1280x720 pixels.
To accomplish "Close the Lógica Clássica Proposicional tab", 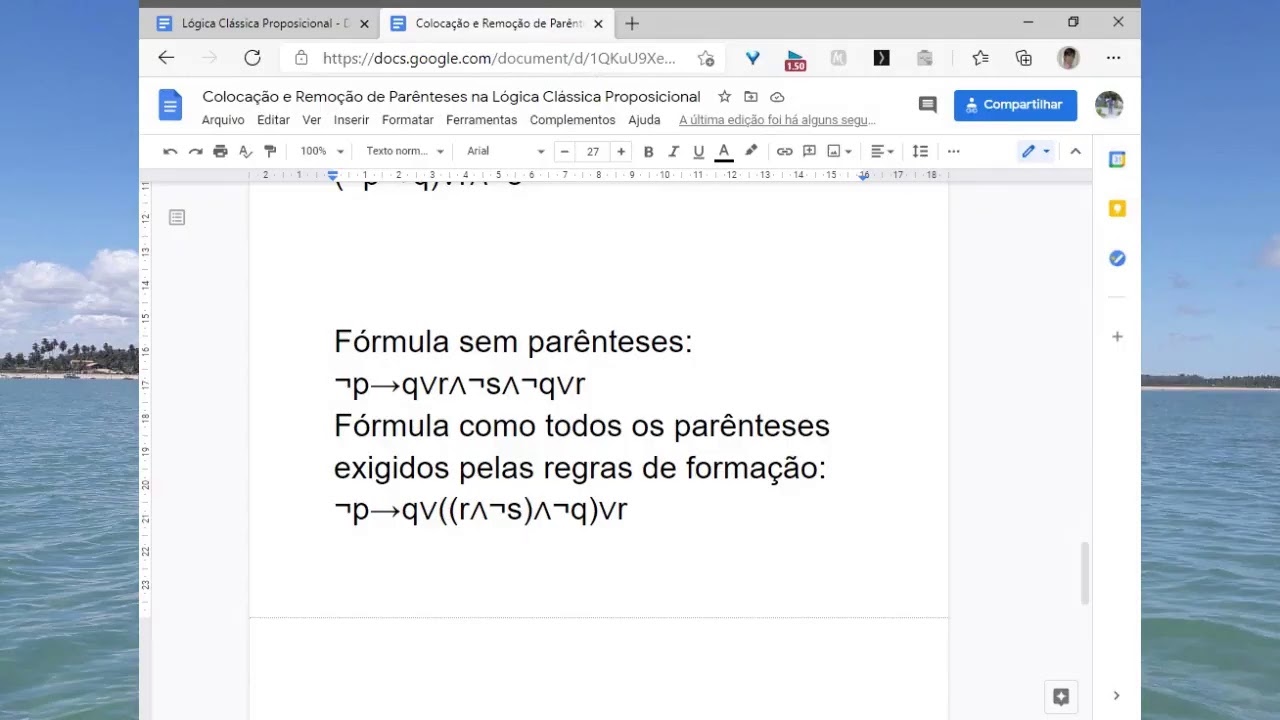I will pos(364,23).
